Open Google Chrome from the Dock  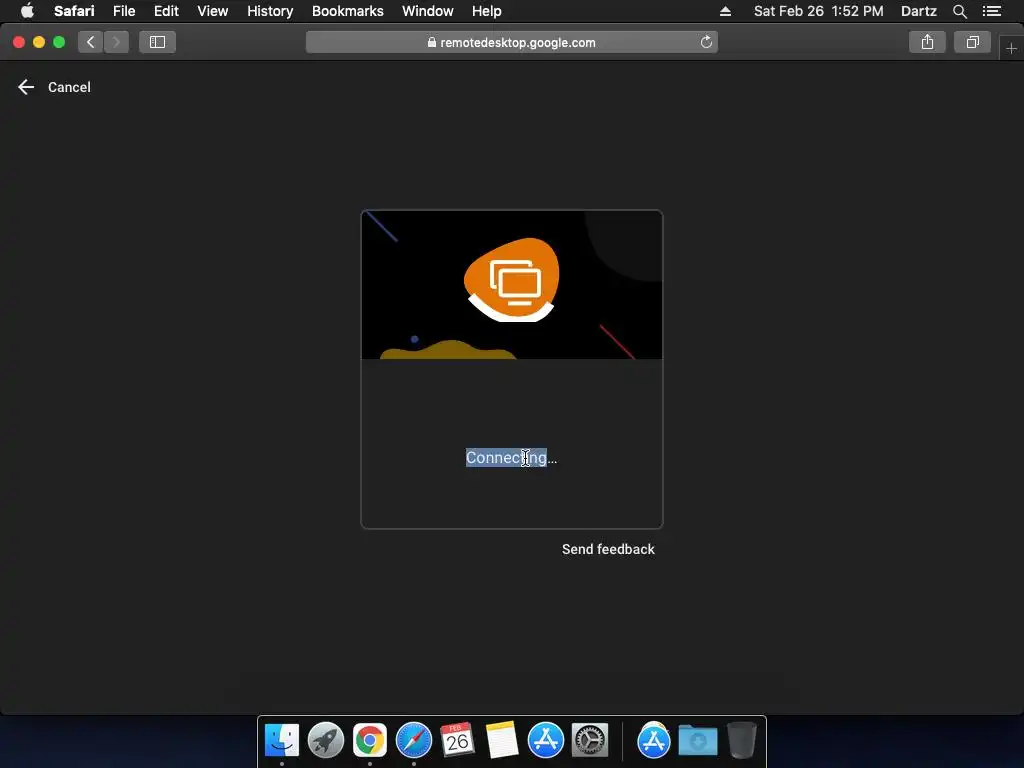pos(370,740)
